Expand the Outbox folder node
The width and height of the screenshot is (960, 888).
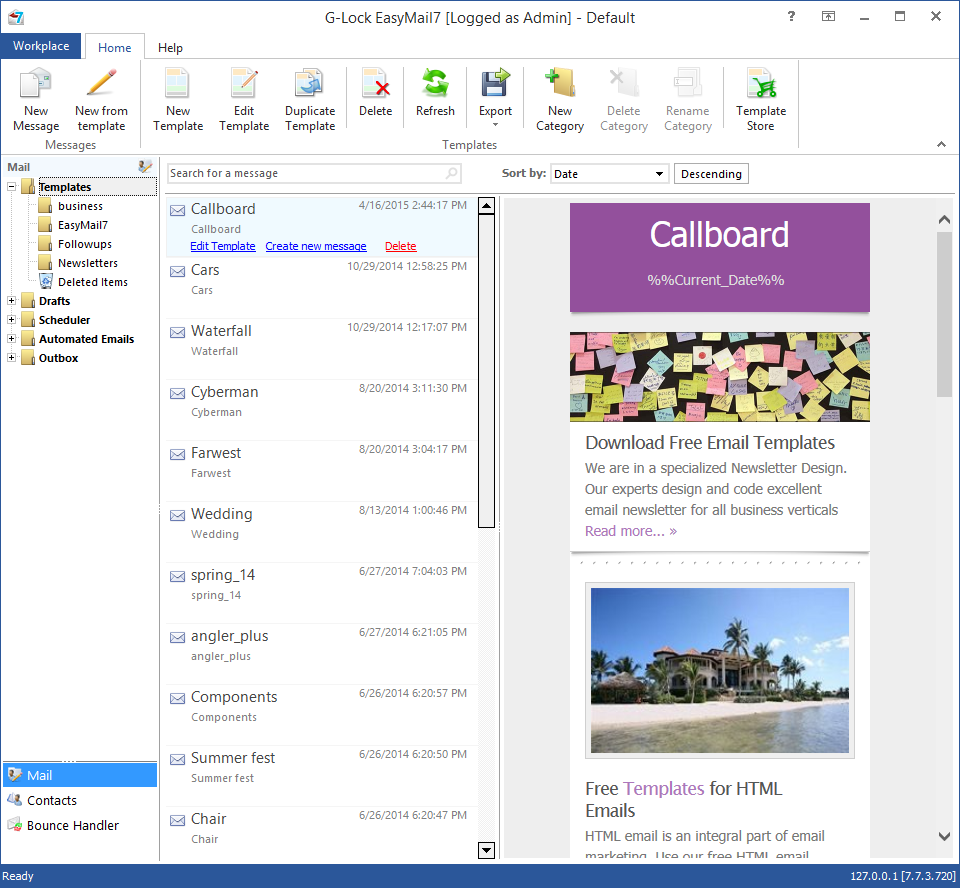(x=11, y=358)
